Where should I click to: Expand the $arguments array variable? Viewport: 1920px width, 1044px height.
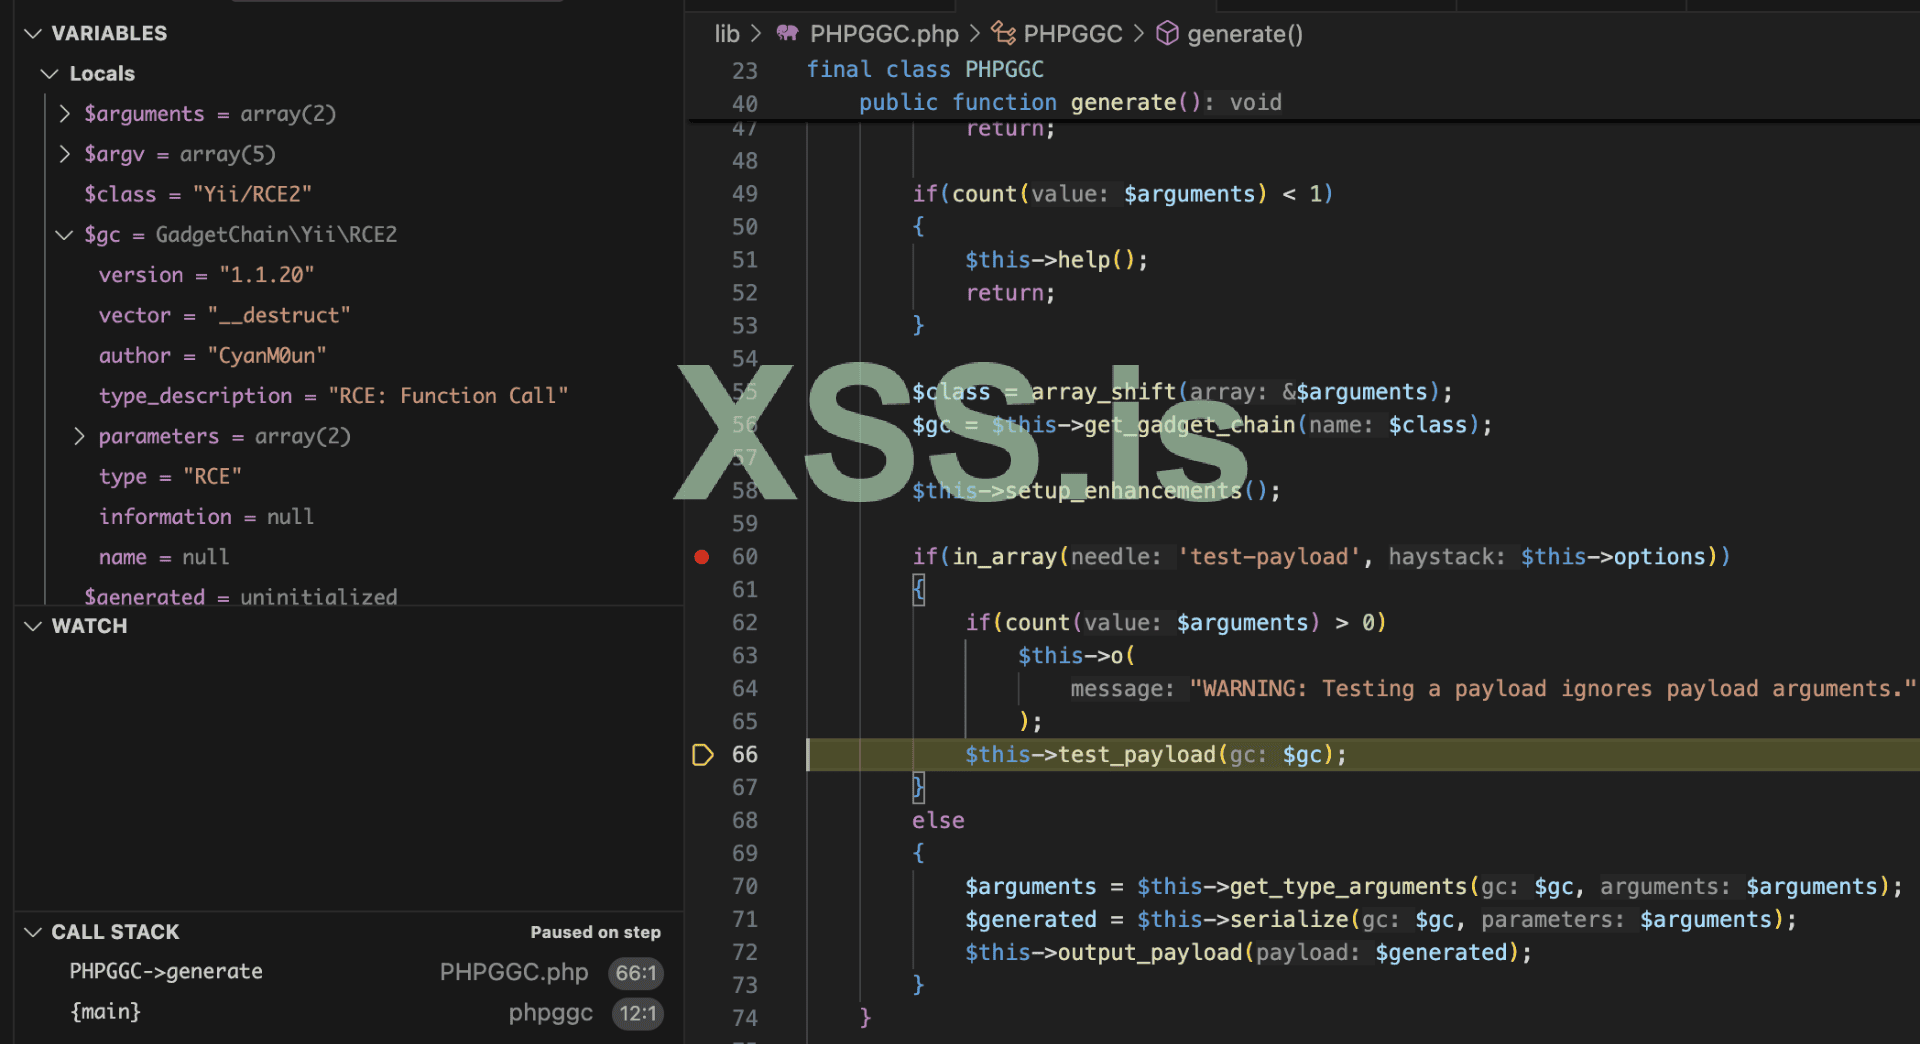click(x=65, y=114)
